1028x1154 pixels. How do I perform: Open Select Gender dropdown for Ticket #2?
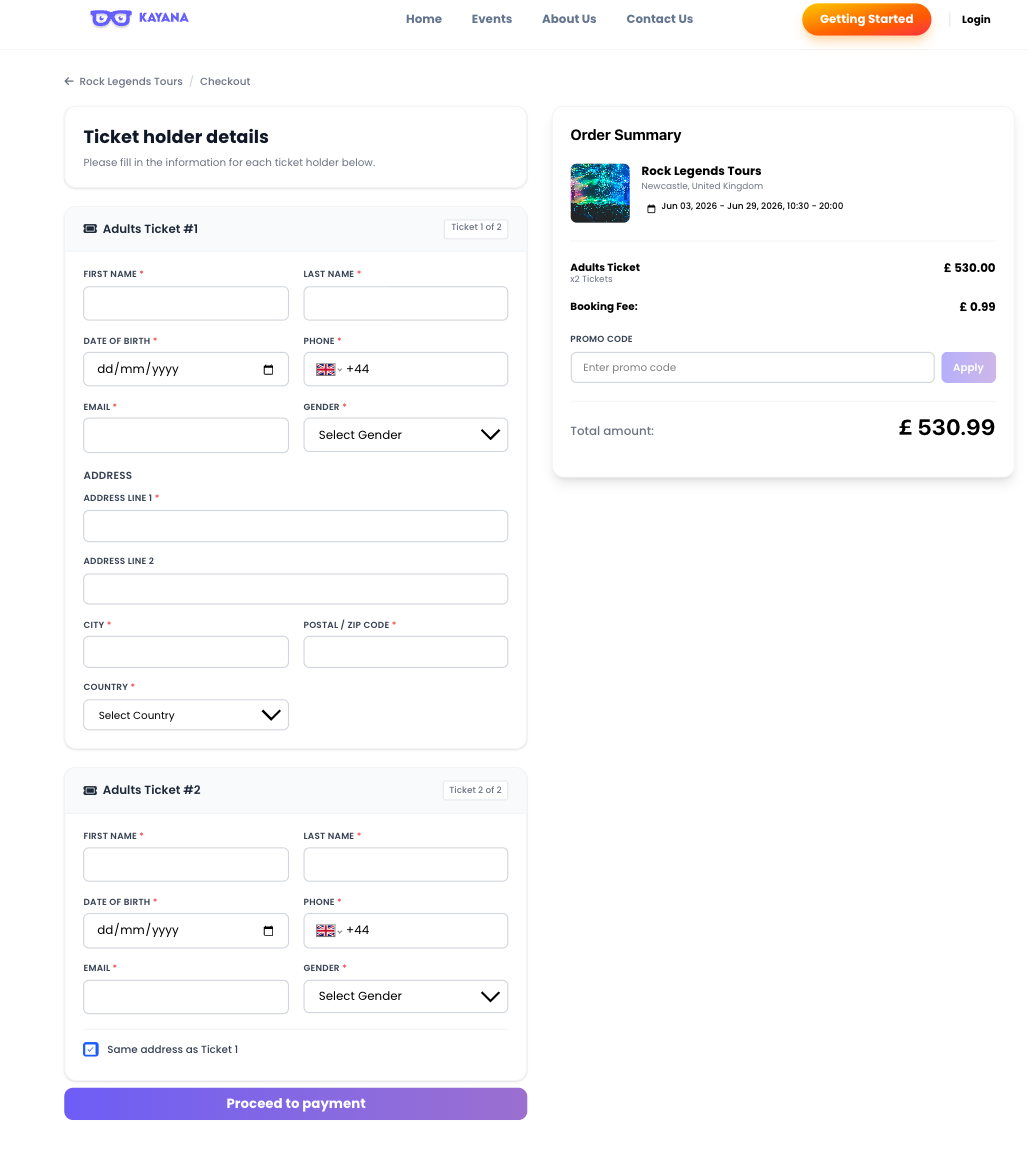pos(405,997)
